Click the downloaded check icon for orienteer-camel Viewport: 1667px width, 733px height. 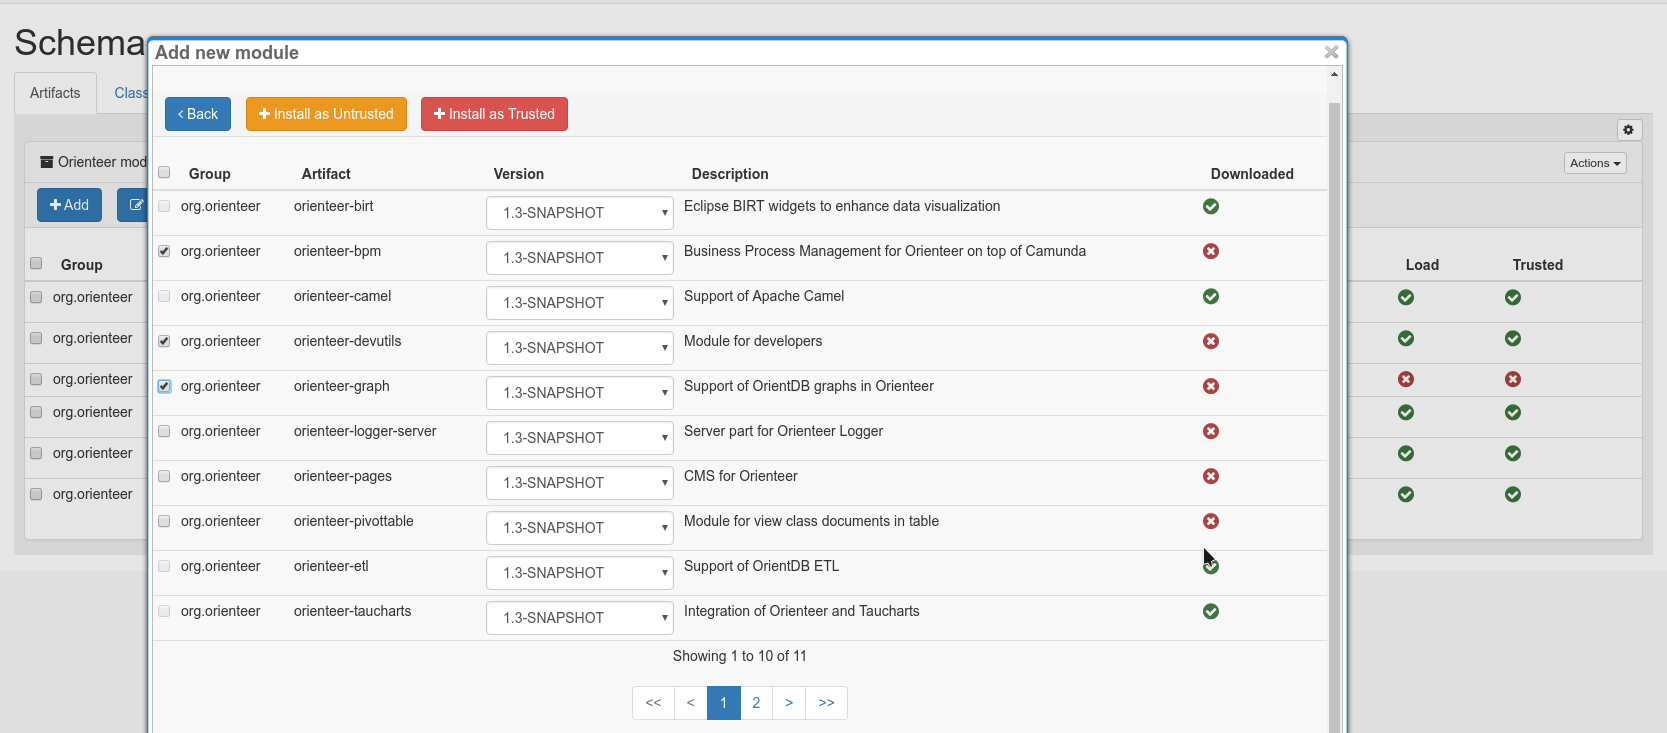tap(1211, 296)
